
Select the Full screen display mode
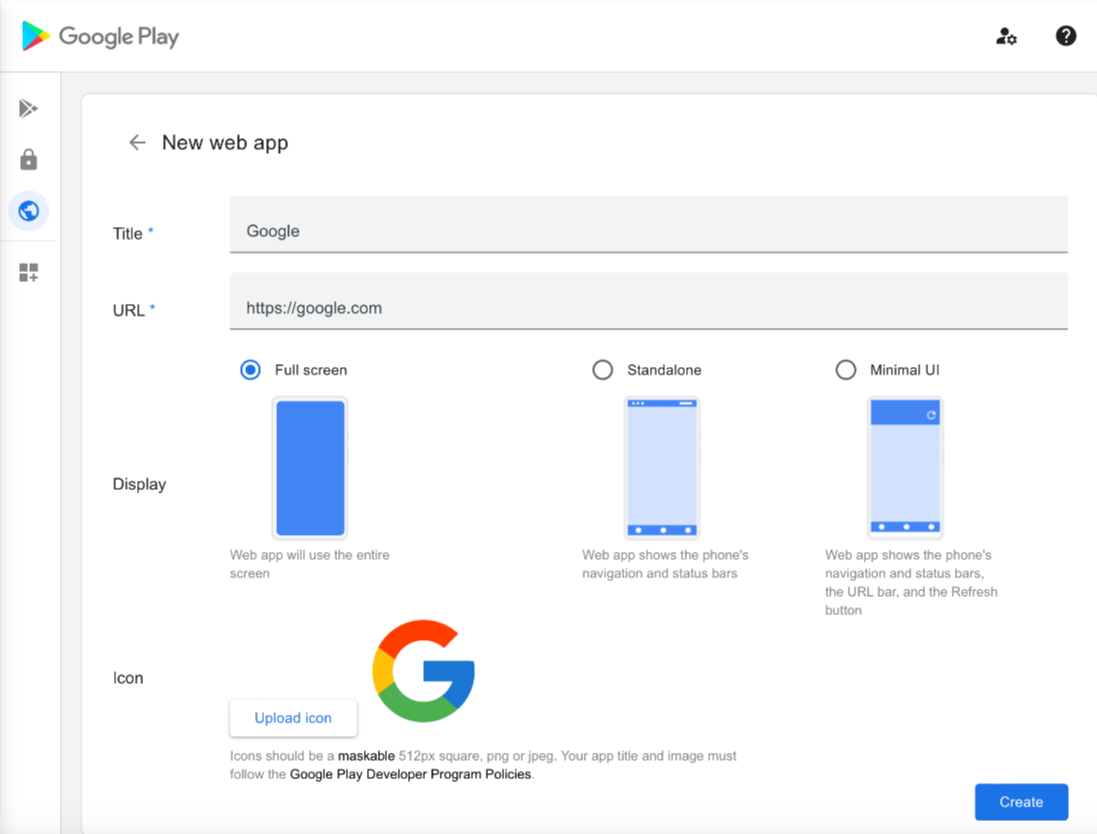[250, 369]
